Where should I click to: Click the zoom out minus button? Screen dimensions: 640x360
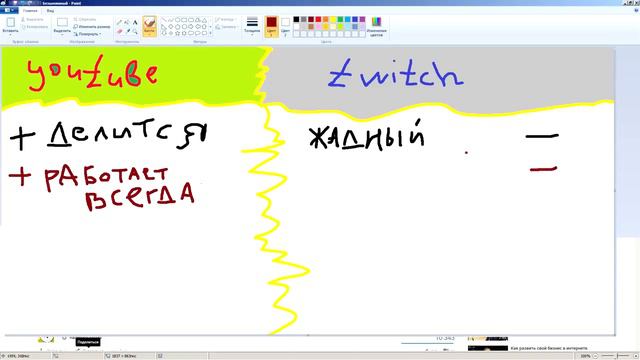click(x=596, y=356)
